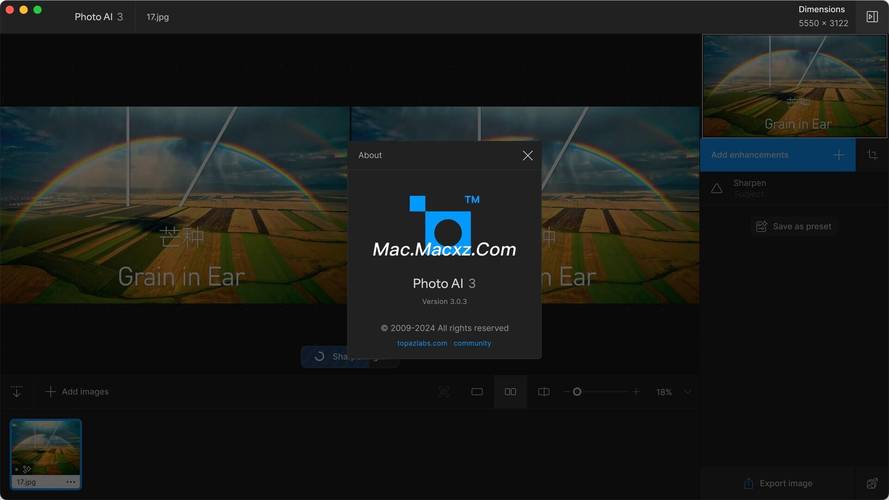Open the 17.jpg thumbnail options menu
Viewport: 889px width, 500px height.
71,482
